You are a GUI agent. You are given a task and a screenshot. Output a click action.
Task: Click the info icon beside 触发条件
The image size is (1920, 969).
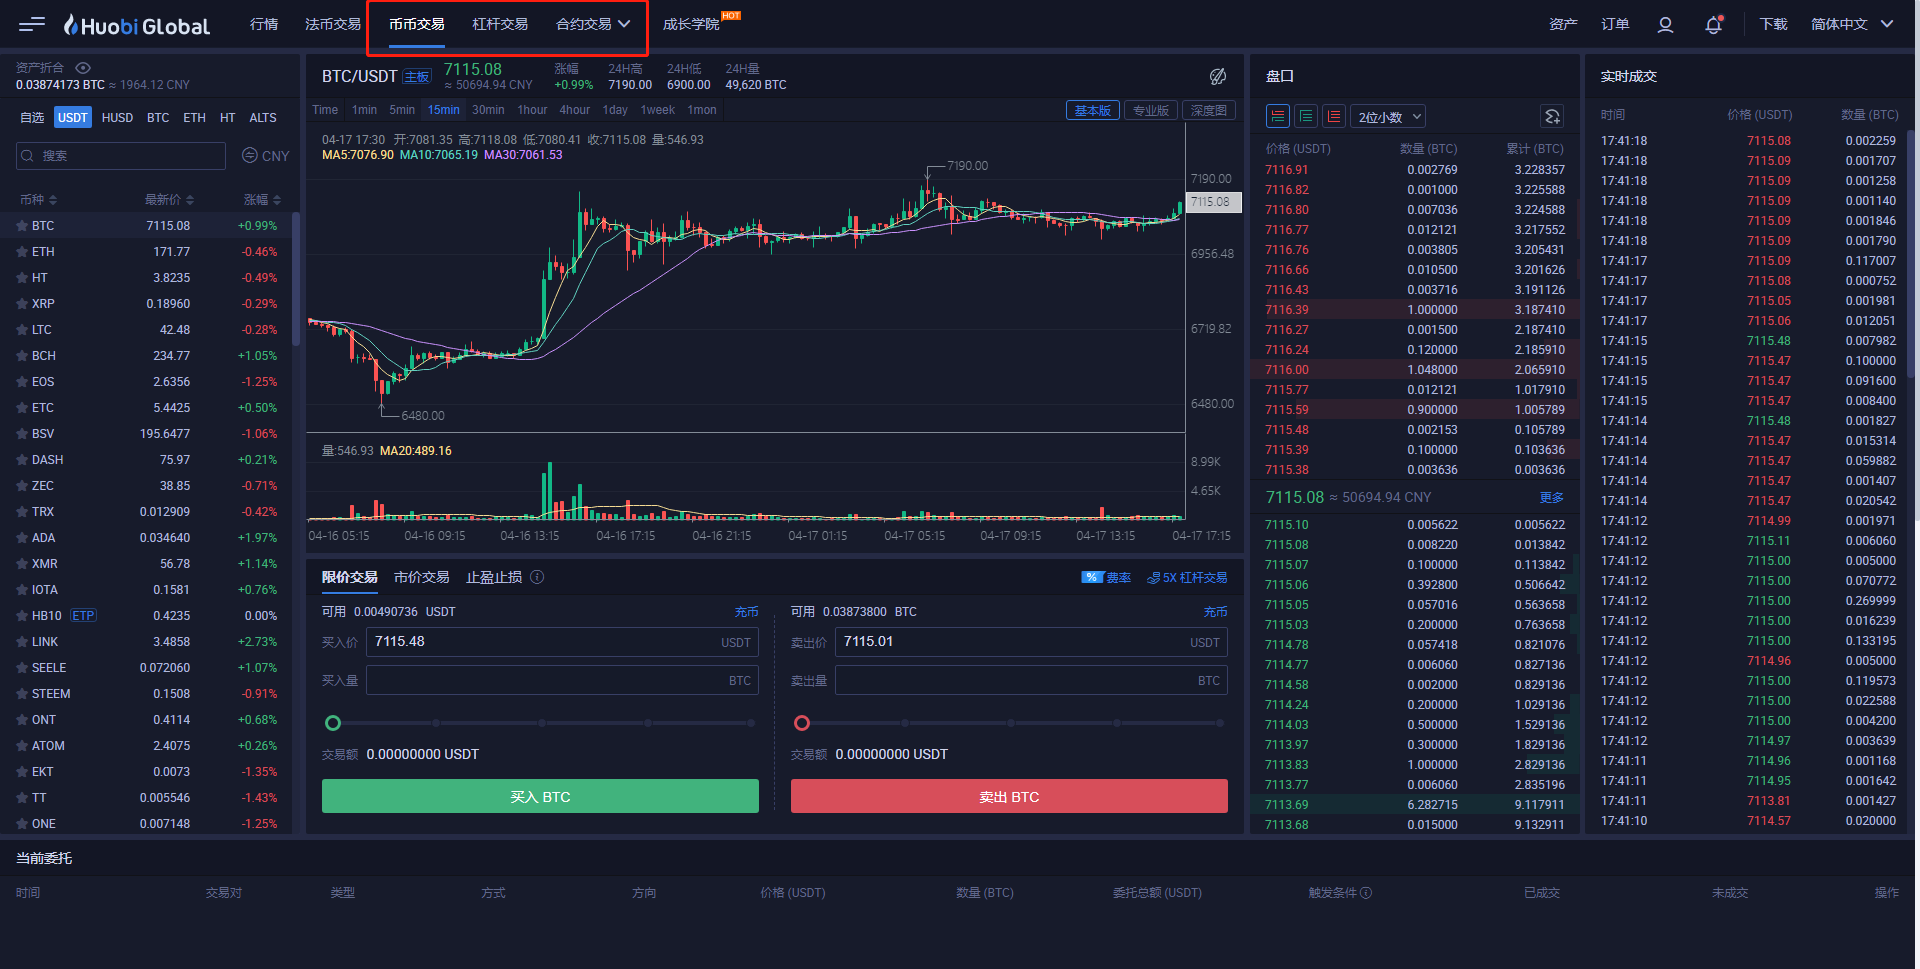(x=1366, y=893)
